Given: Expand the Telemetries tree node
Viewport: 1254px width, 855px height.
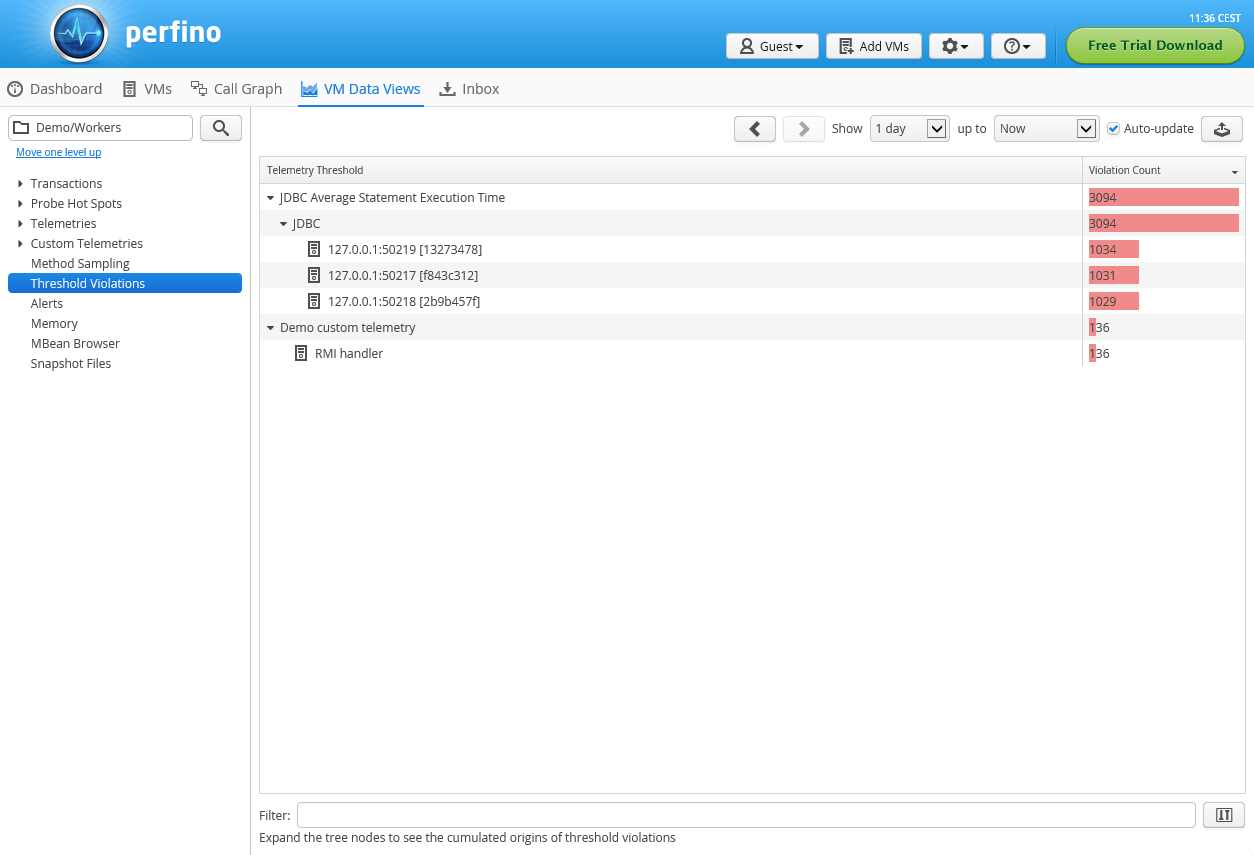Looking at the screenshot, I should pyautogui.click(x=20, y=224).
